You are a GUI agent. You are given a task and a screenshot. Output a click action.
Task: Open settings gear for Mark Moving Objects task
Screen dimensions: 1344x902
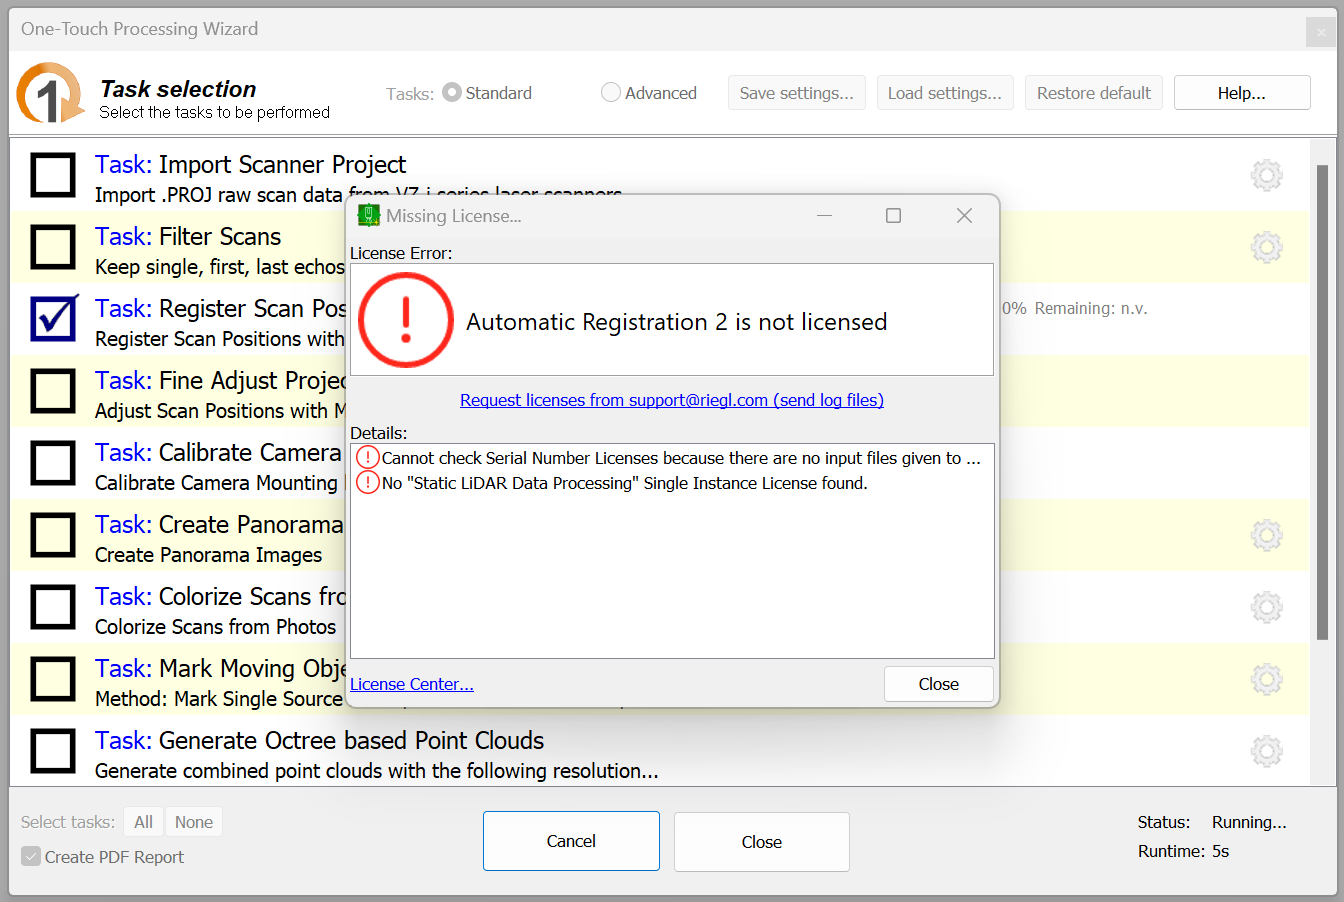[1266, 679]
